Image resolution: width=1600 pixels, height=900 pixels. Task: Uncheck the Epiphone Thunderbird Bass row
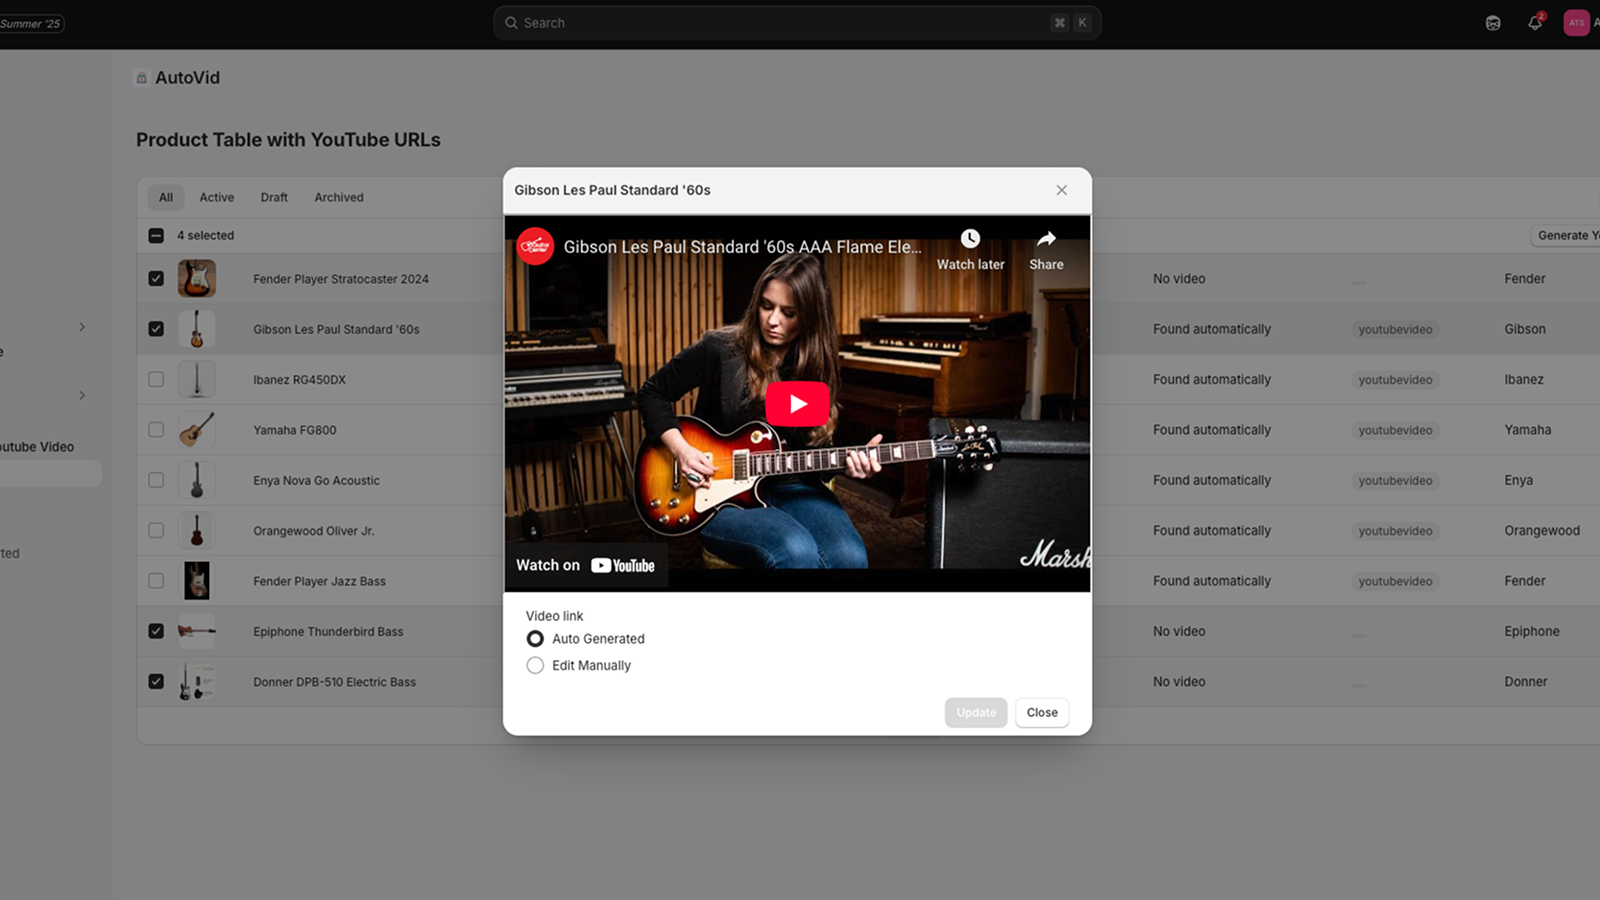pyautogui.click(x=156, y=631)
